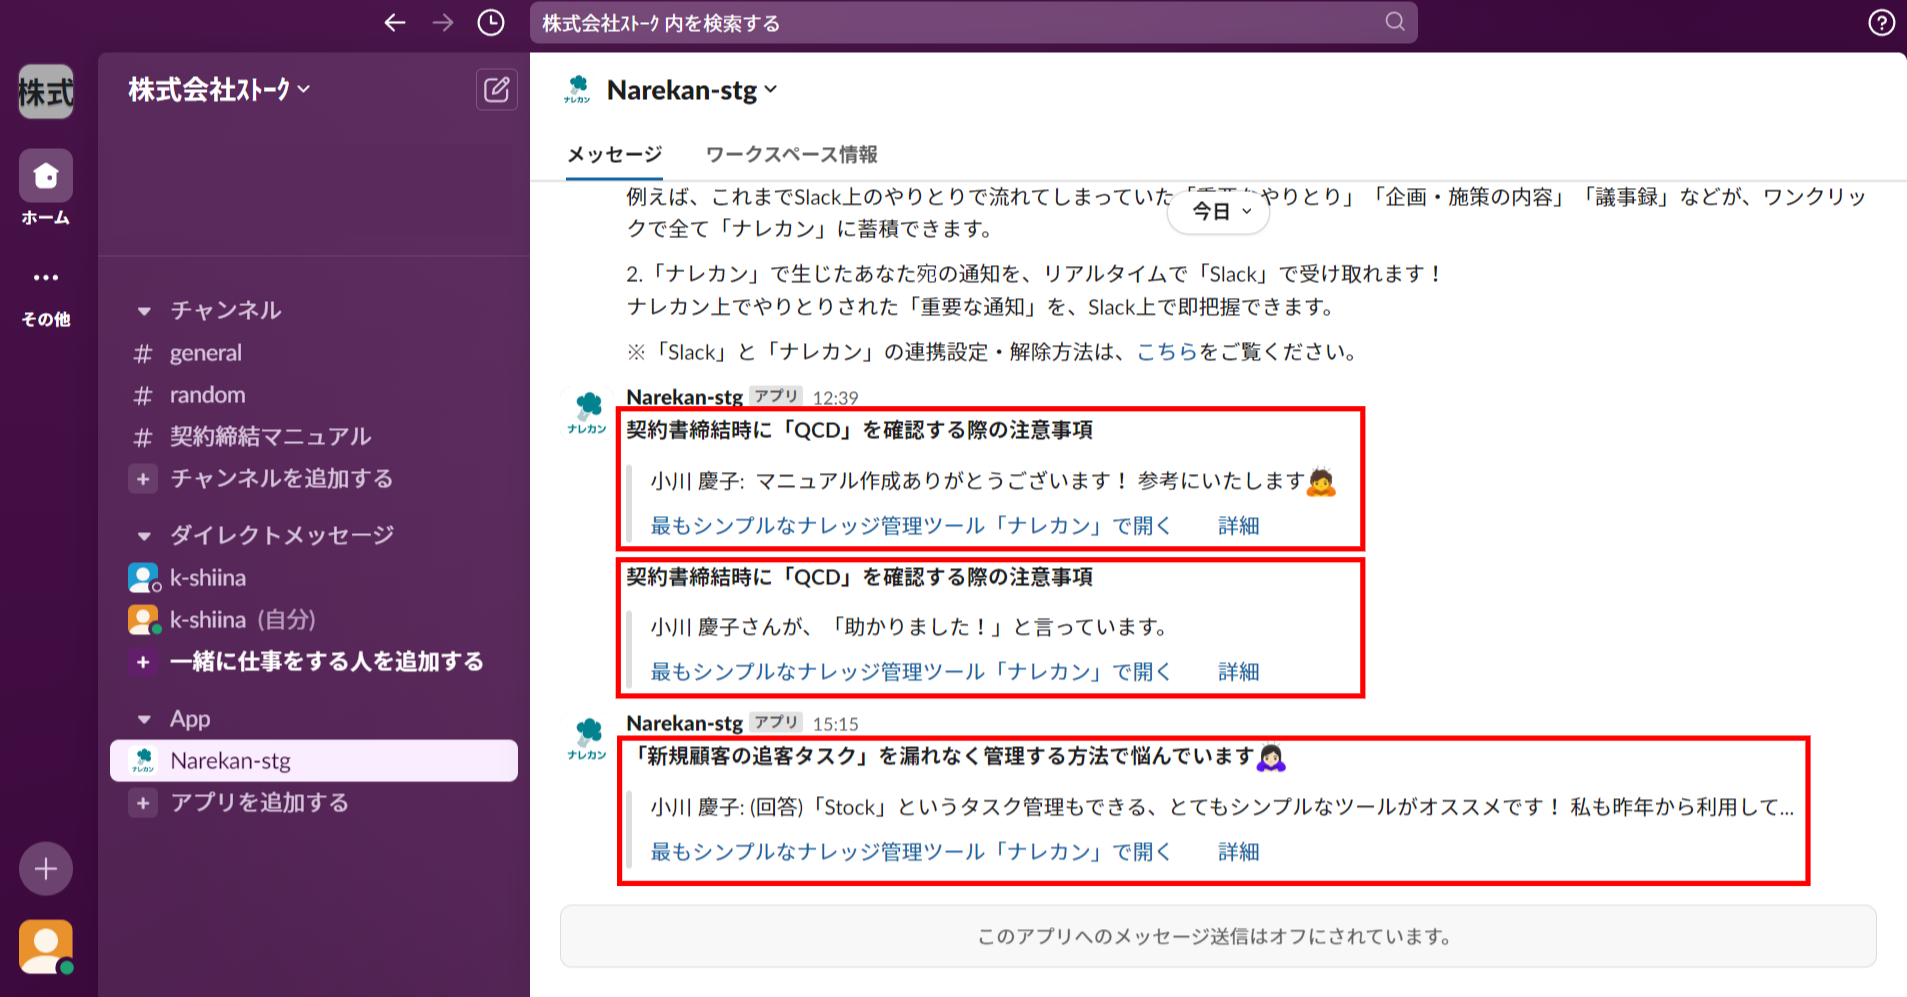This screenshot has height=997, width=1907.
Task: Open the history clock icon
Action: [491, 22]
